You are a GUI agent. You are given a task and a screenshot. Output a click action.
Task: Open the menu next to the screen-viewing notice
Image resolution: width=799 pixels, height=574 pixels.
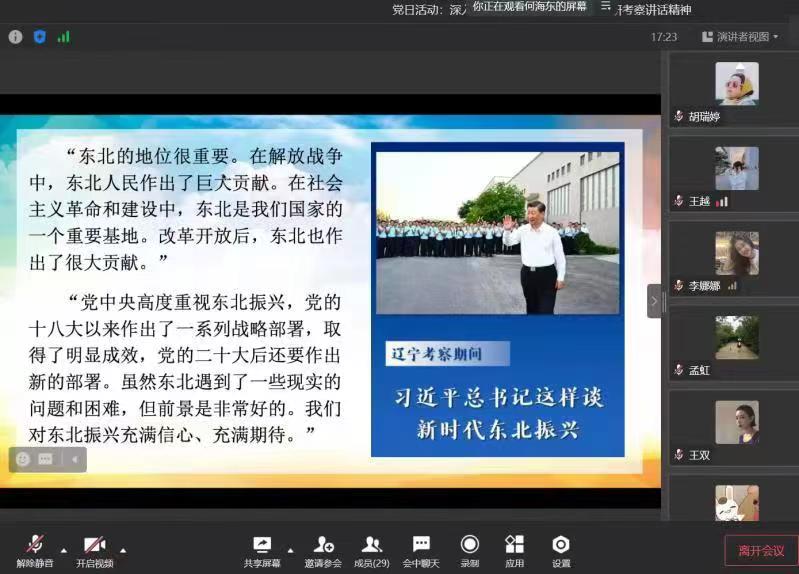pyautogui.click(x=606, y=6)
